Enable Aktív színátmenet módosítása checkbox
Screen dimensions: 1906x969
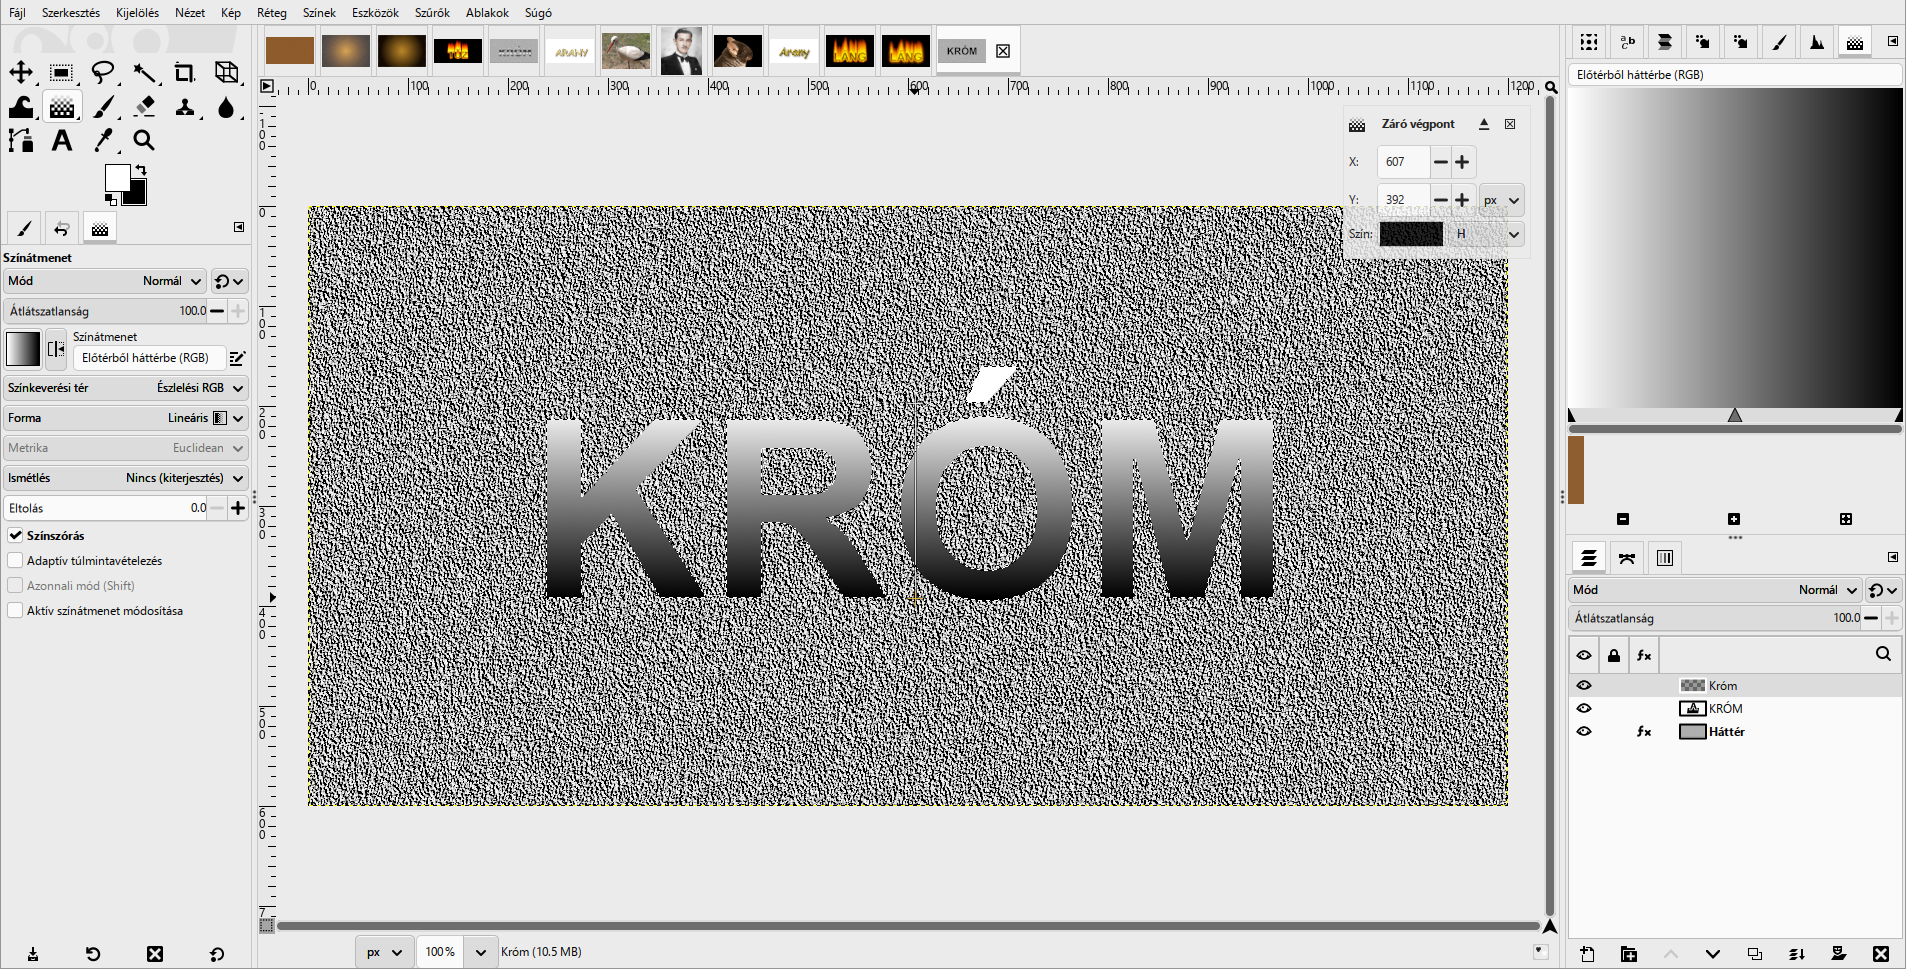coord(16,611)
